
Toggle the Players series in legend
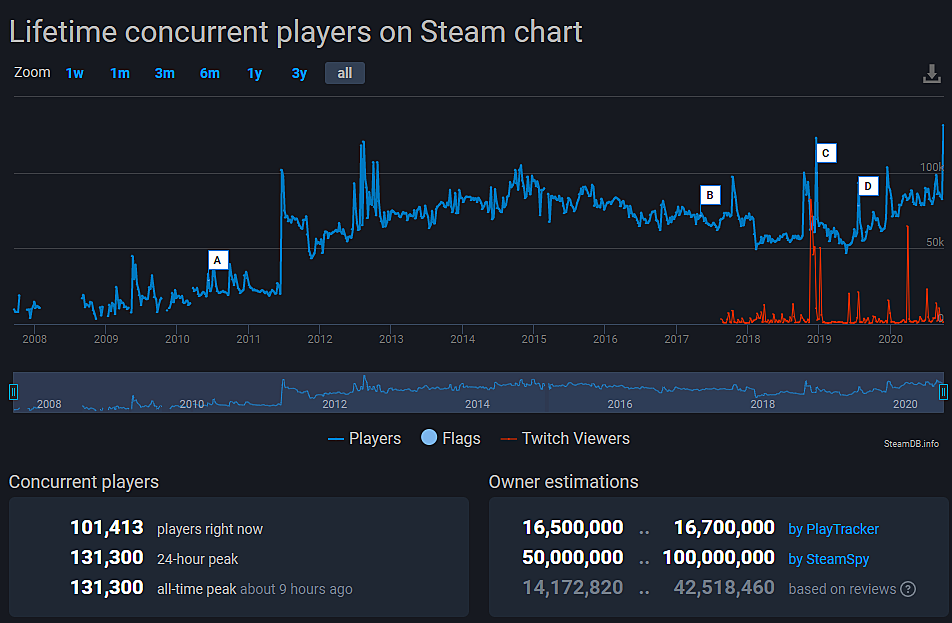365,438
